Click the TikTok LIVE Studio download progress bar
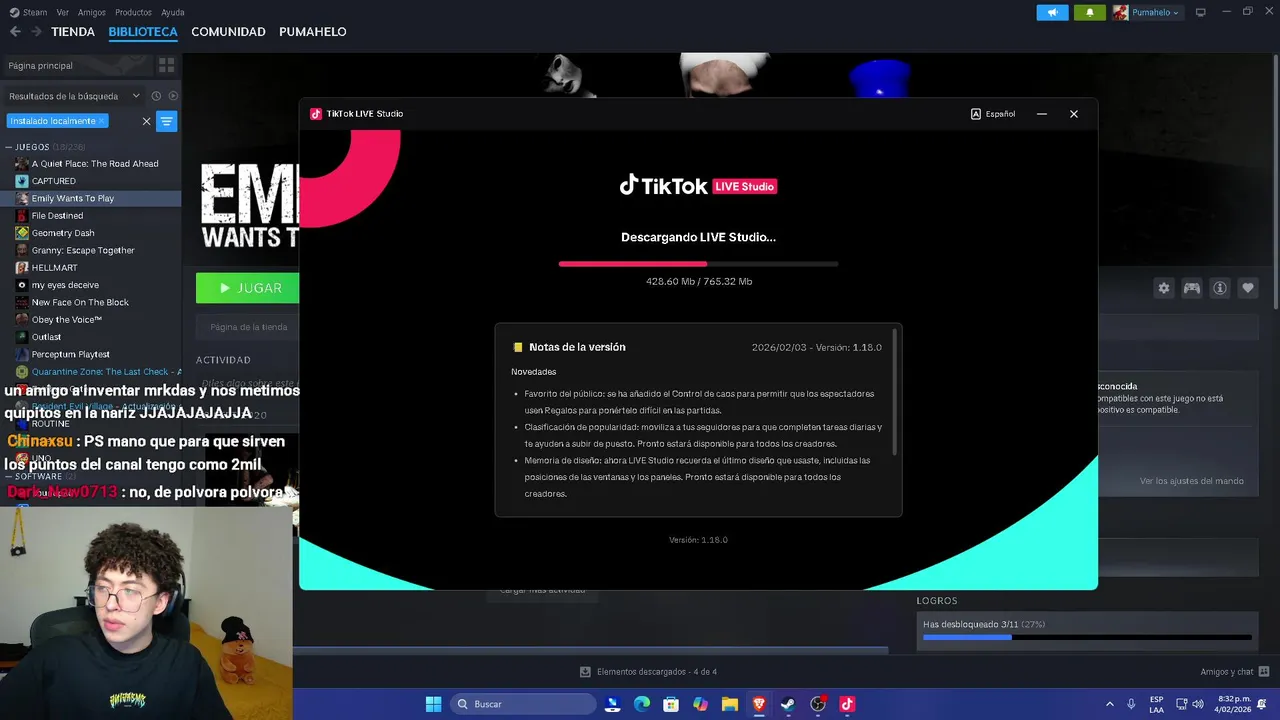Viewport: 1280px width, 720px height. 698,264
